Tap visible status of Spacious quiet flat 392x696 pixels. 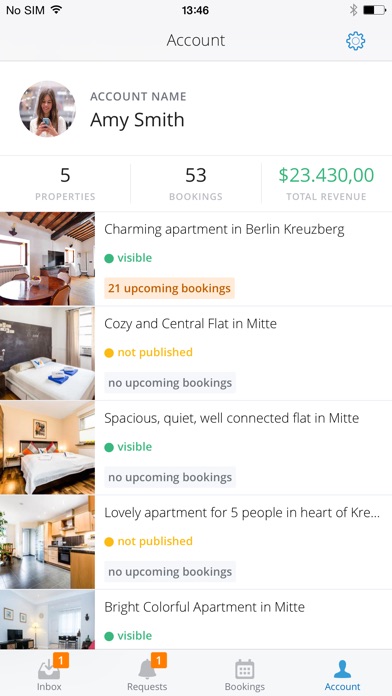point(128,447)
